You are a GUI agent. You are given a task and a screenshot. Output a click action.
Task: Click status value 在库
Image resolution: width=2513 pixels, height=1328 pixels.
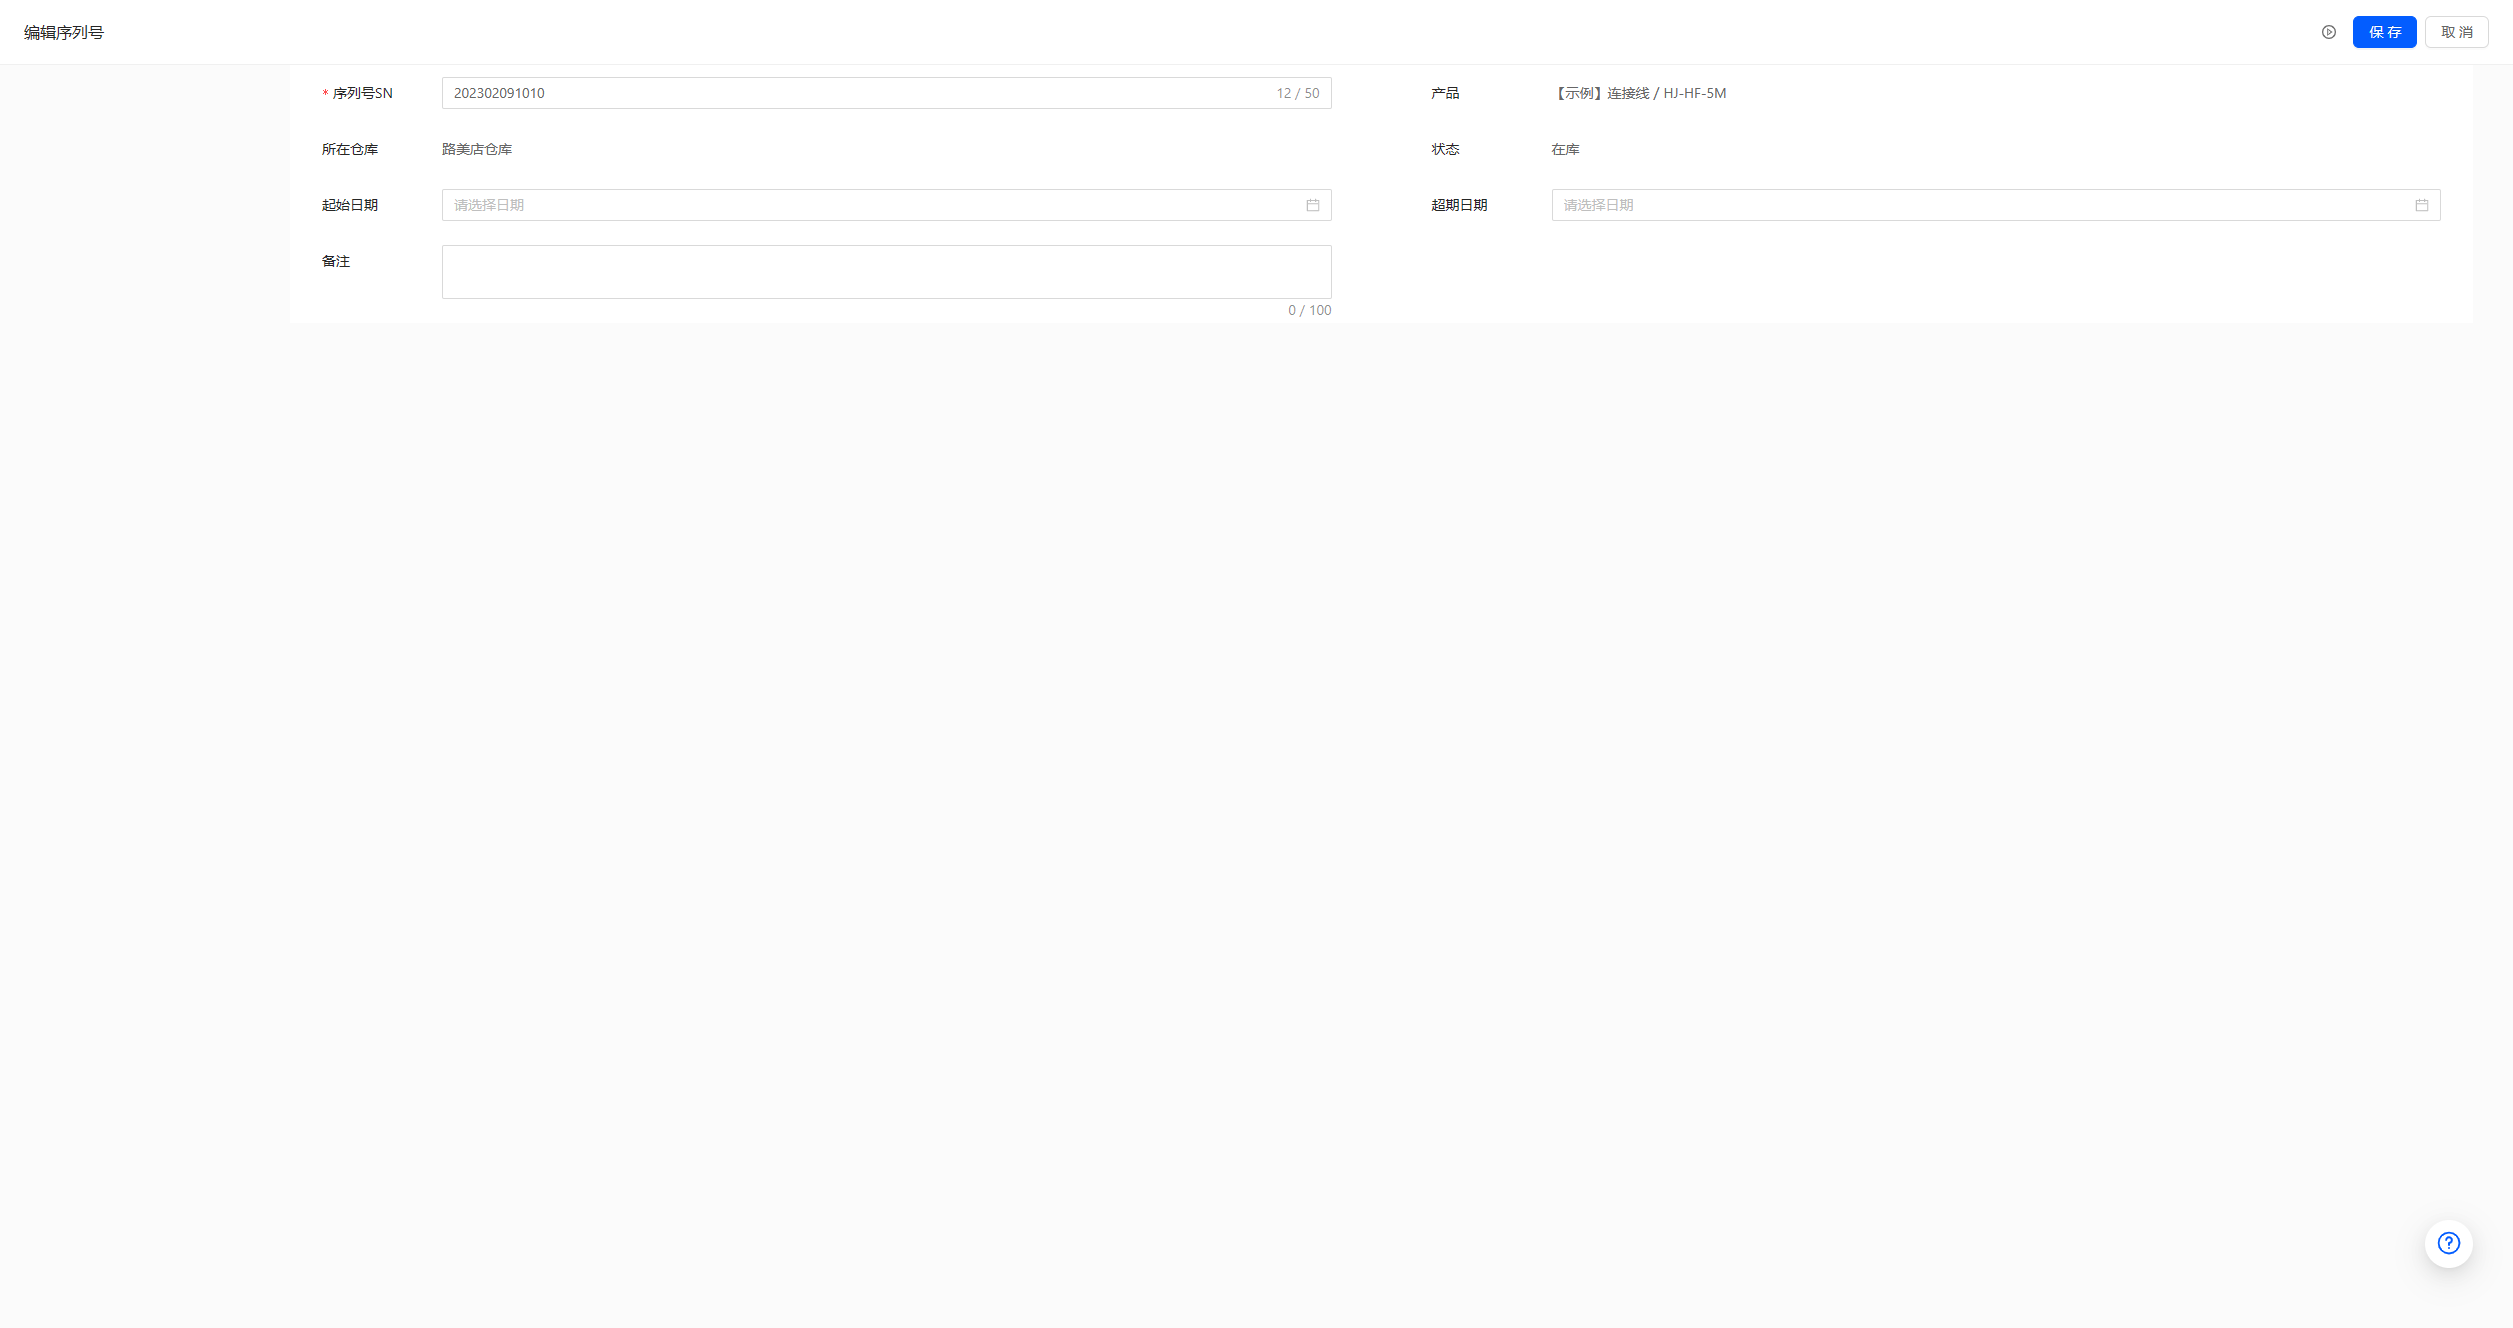pyautogui.click(x=1565, y=149)
